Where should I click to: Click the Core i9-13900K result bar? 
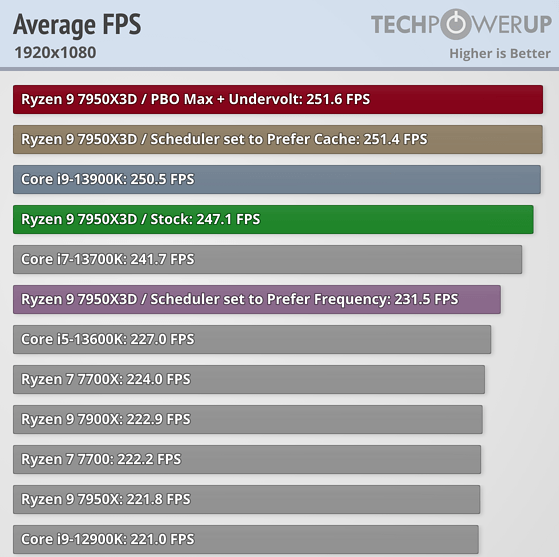click(277, 179)
